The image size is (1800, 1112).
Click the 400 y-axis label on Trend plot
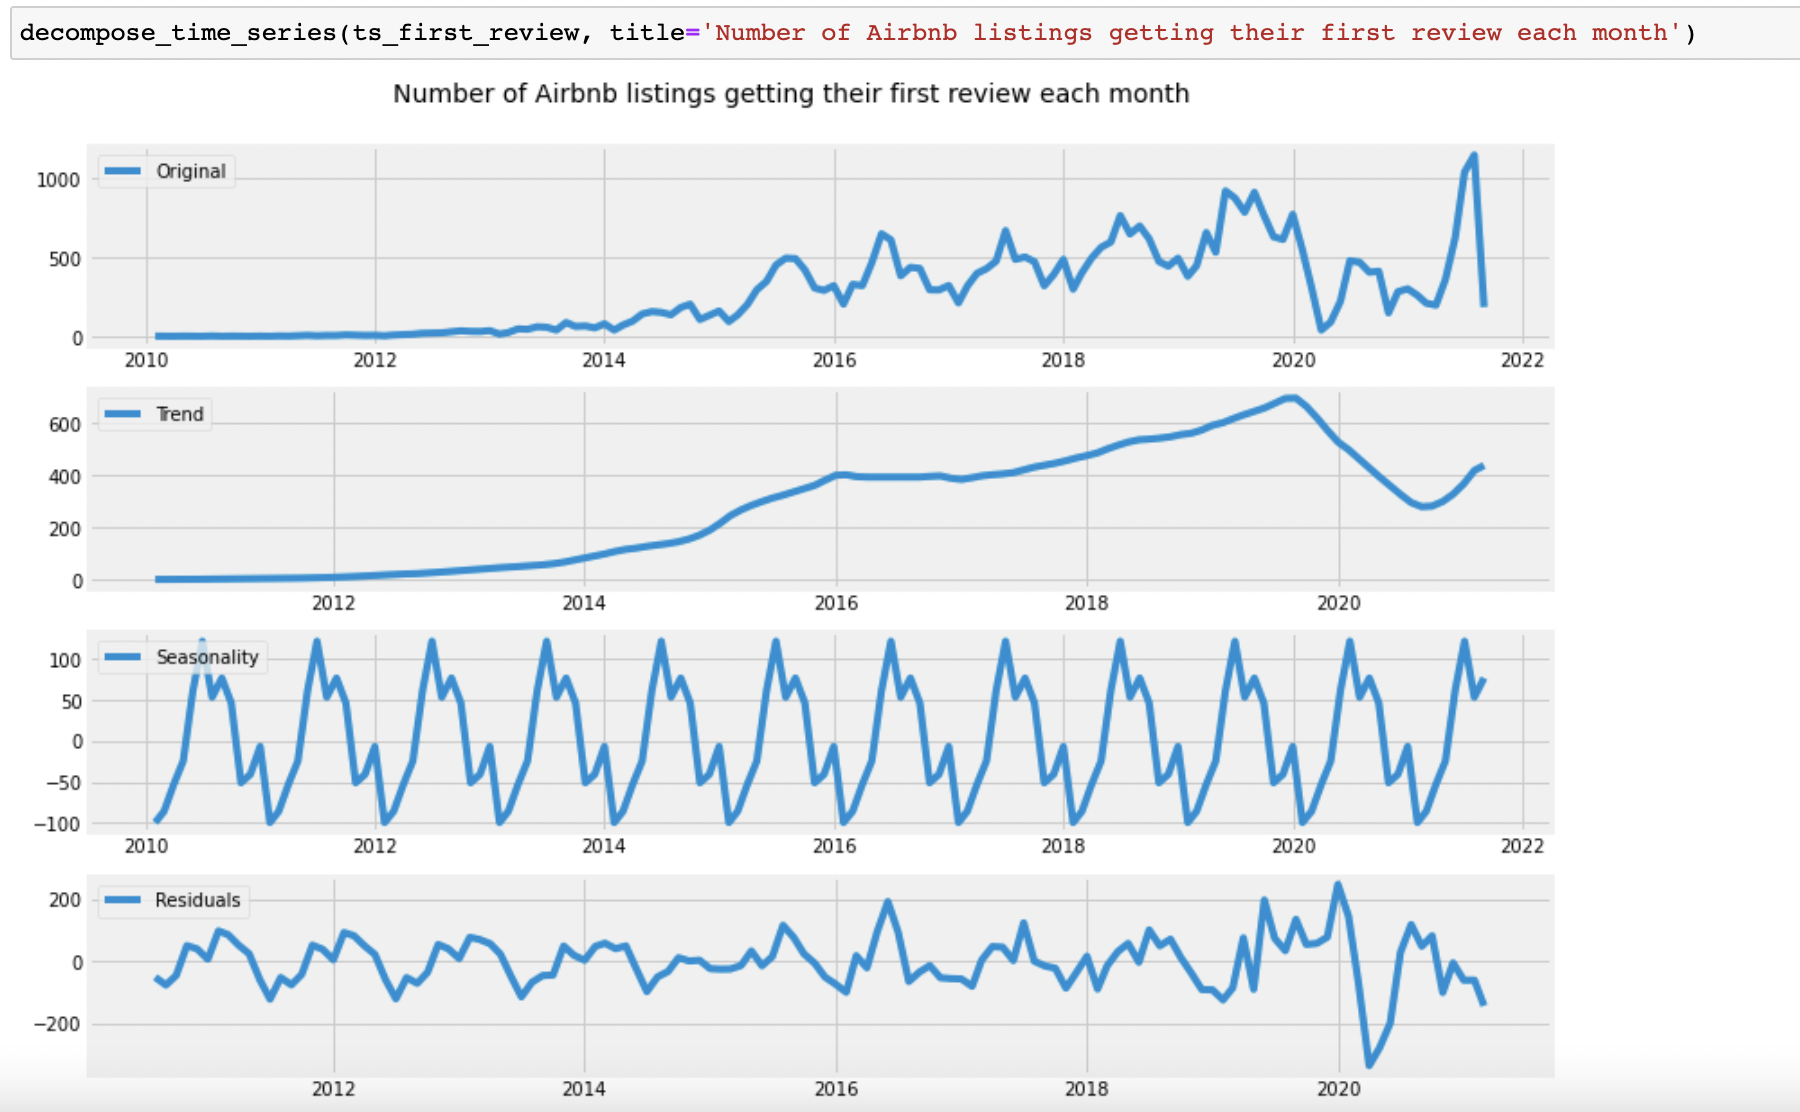click(64, 477)
